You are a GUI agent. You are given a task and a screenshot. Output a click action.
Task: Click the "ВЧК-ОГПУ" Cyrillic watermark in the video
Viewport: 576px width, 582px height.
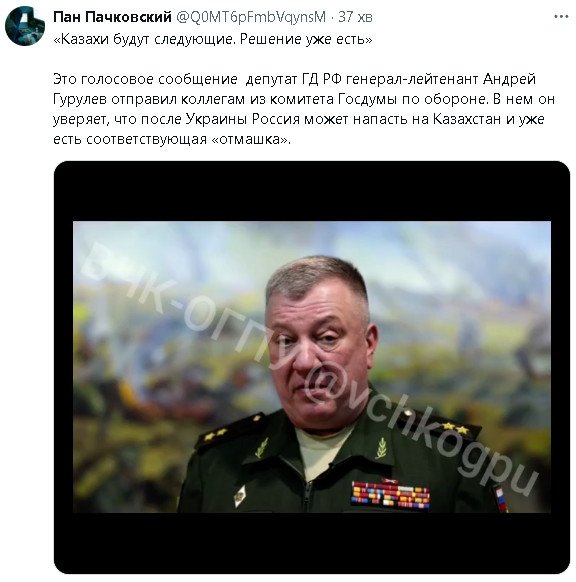[186, 304]
